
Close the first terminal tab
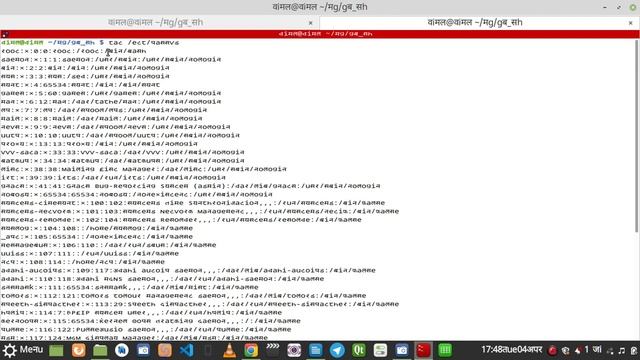[311, 23]
